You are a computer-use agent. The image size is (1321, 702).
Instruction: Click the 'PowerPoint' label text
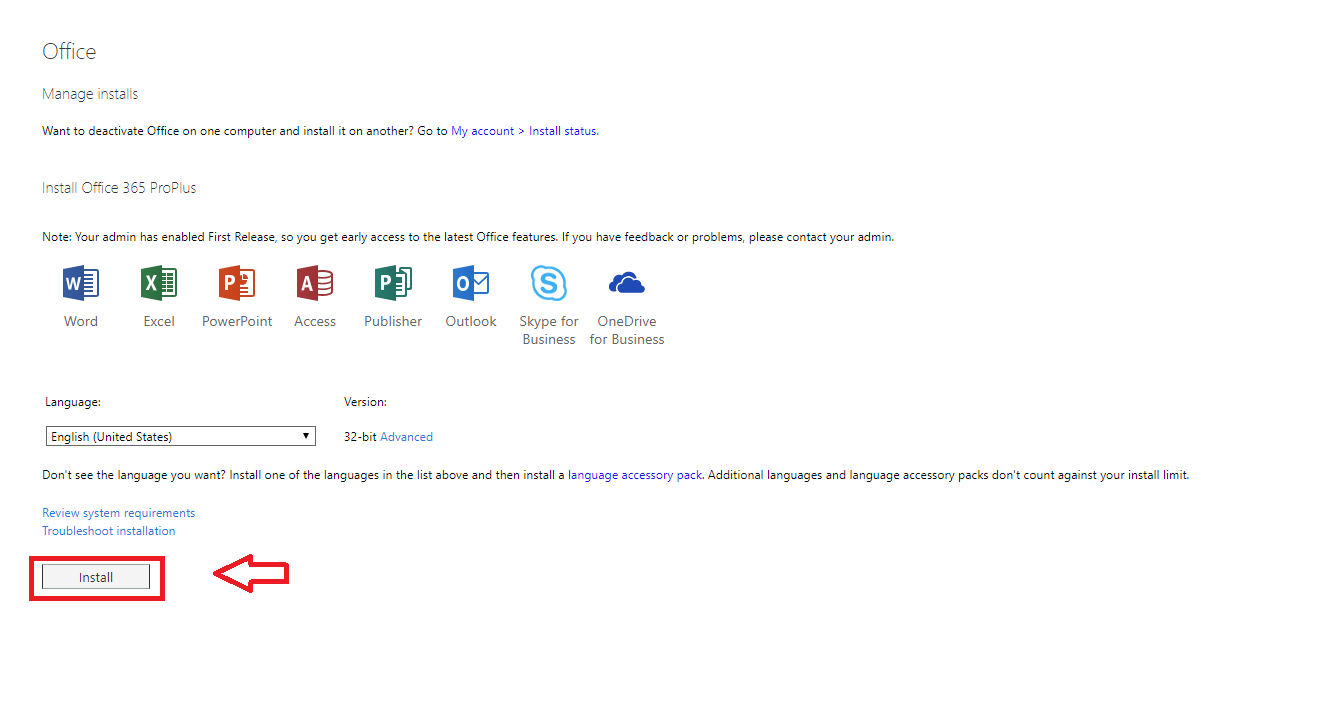[x=237, y=321]
